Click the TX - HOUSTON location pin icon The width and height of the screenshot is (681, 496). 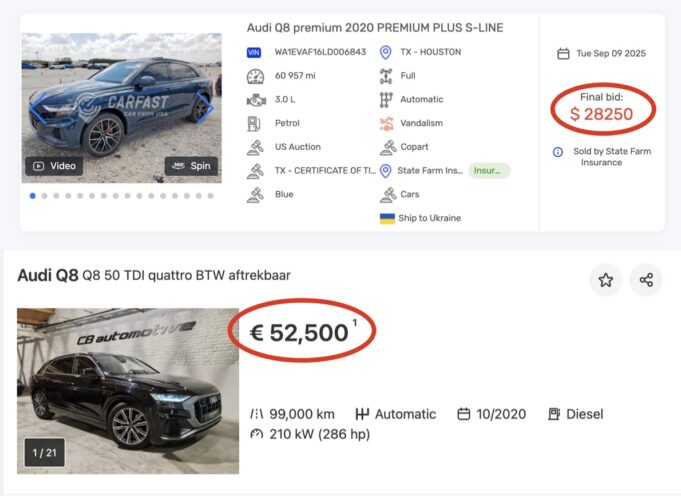(386, 52)
